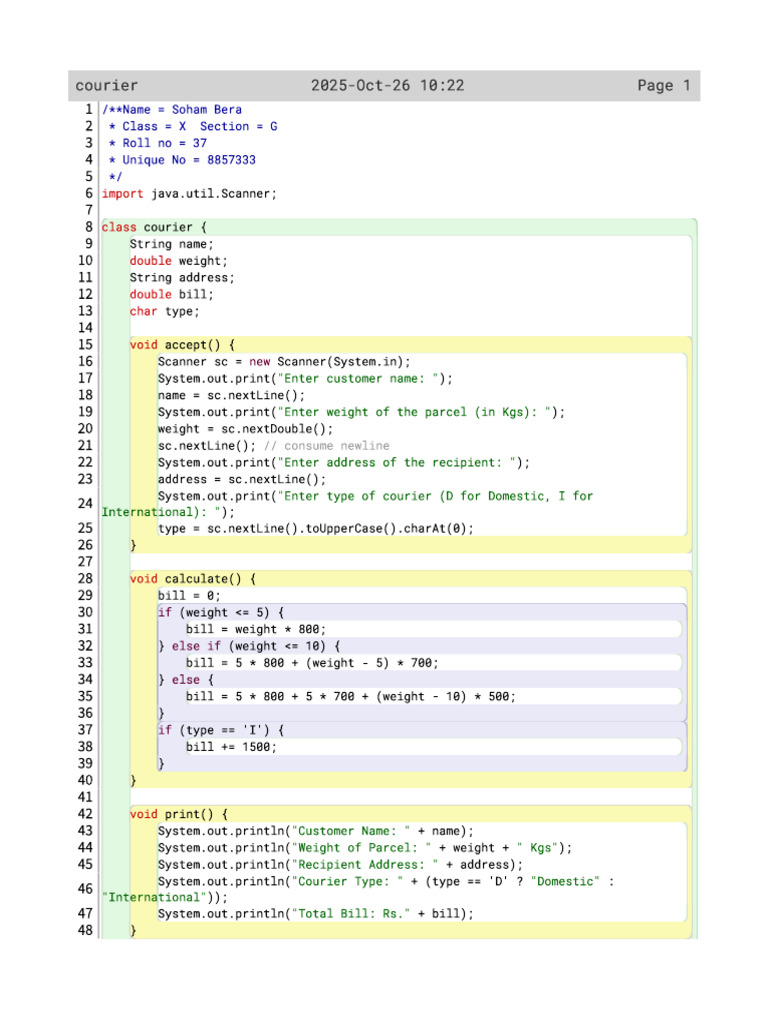Click the line 'weight = sc.nextDouble();'
This screenshot has height=1024, width=768.
[x=246, y=429]
